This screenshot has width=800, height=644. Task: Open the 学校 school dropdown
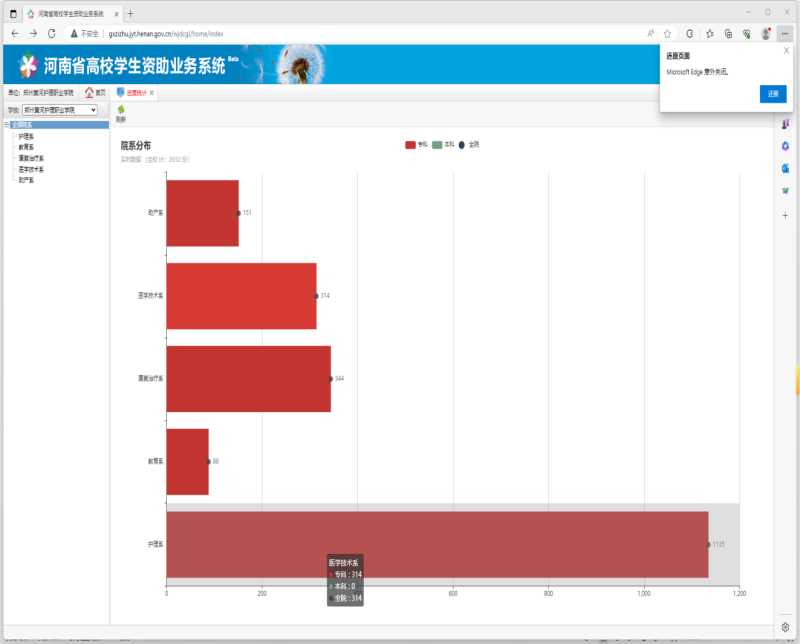60,109
